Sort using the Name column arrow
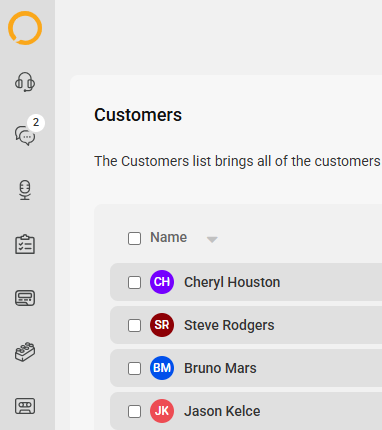Image resolution: width=382 pixels, height=430 pixels. pyautogui.click(x=212, y=239)
